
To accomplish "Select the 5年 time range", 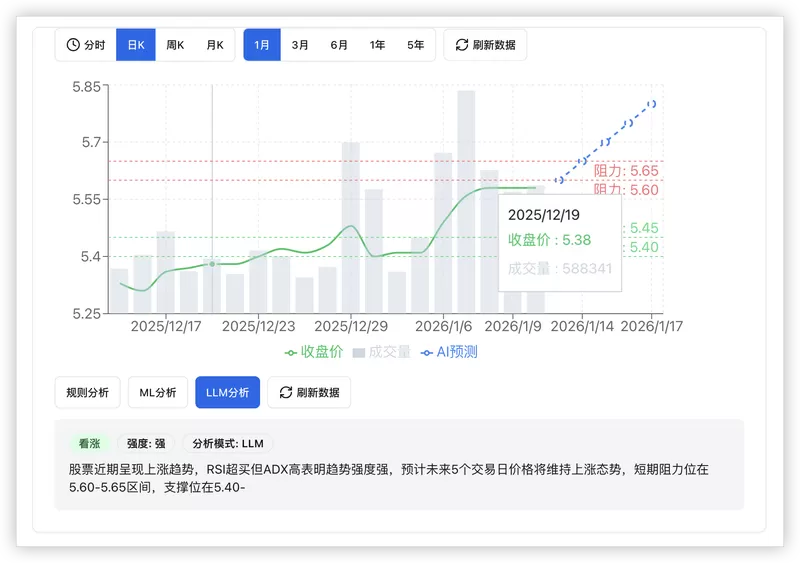I will click(x=416, y=45).
